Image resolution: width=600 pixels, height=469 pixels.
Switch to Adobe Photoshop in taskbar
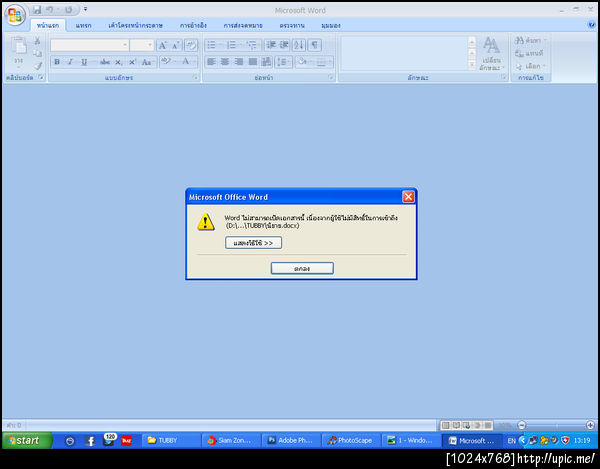click(x=290, y=440)
